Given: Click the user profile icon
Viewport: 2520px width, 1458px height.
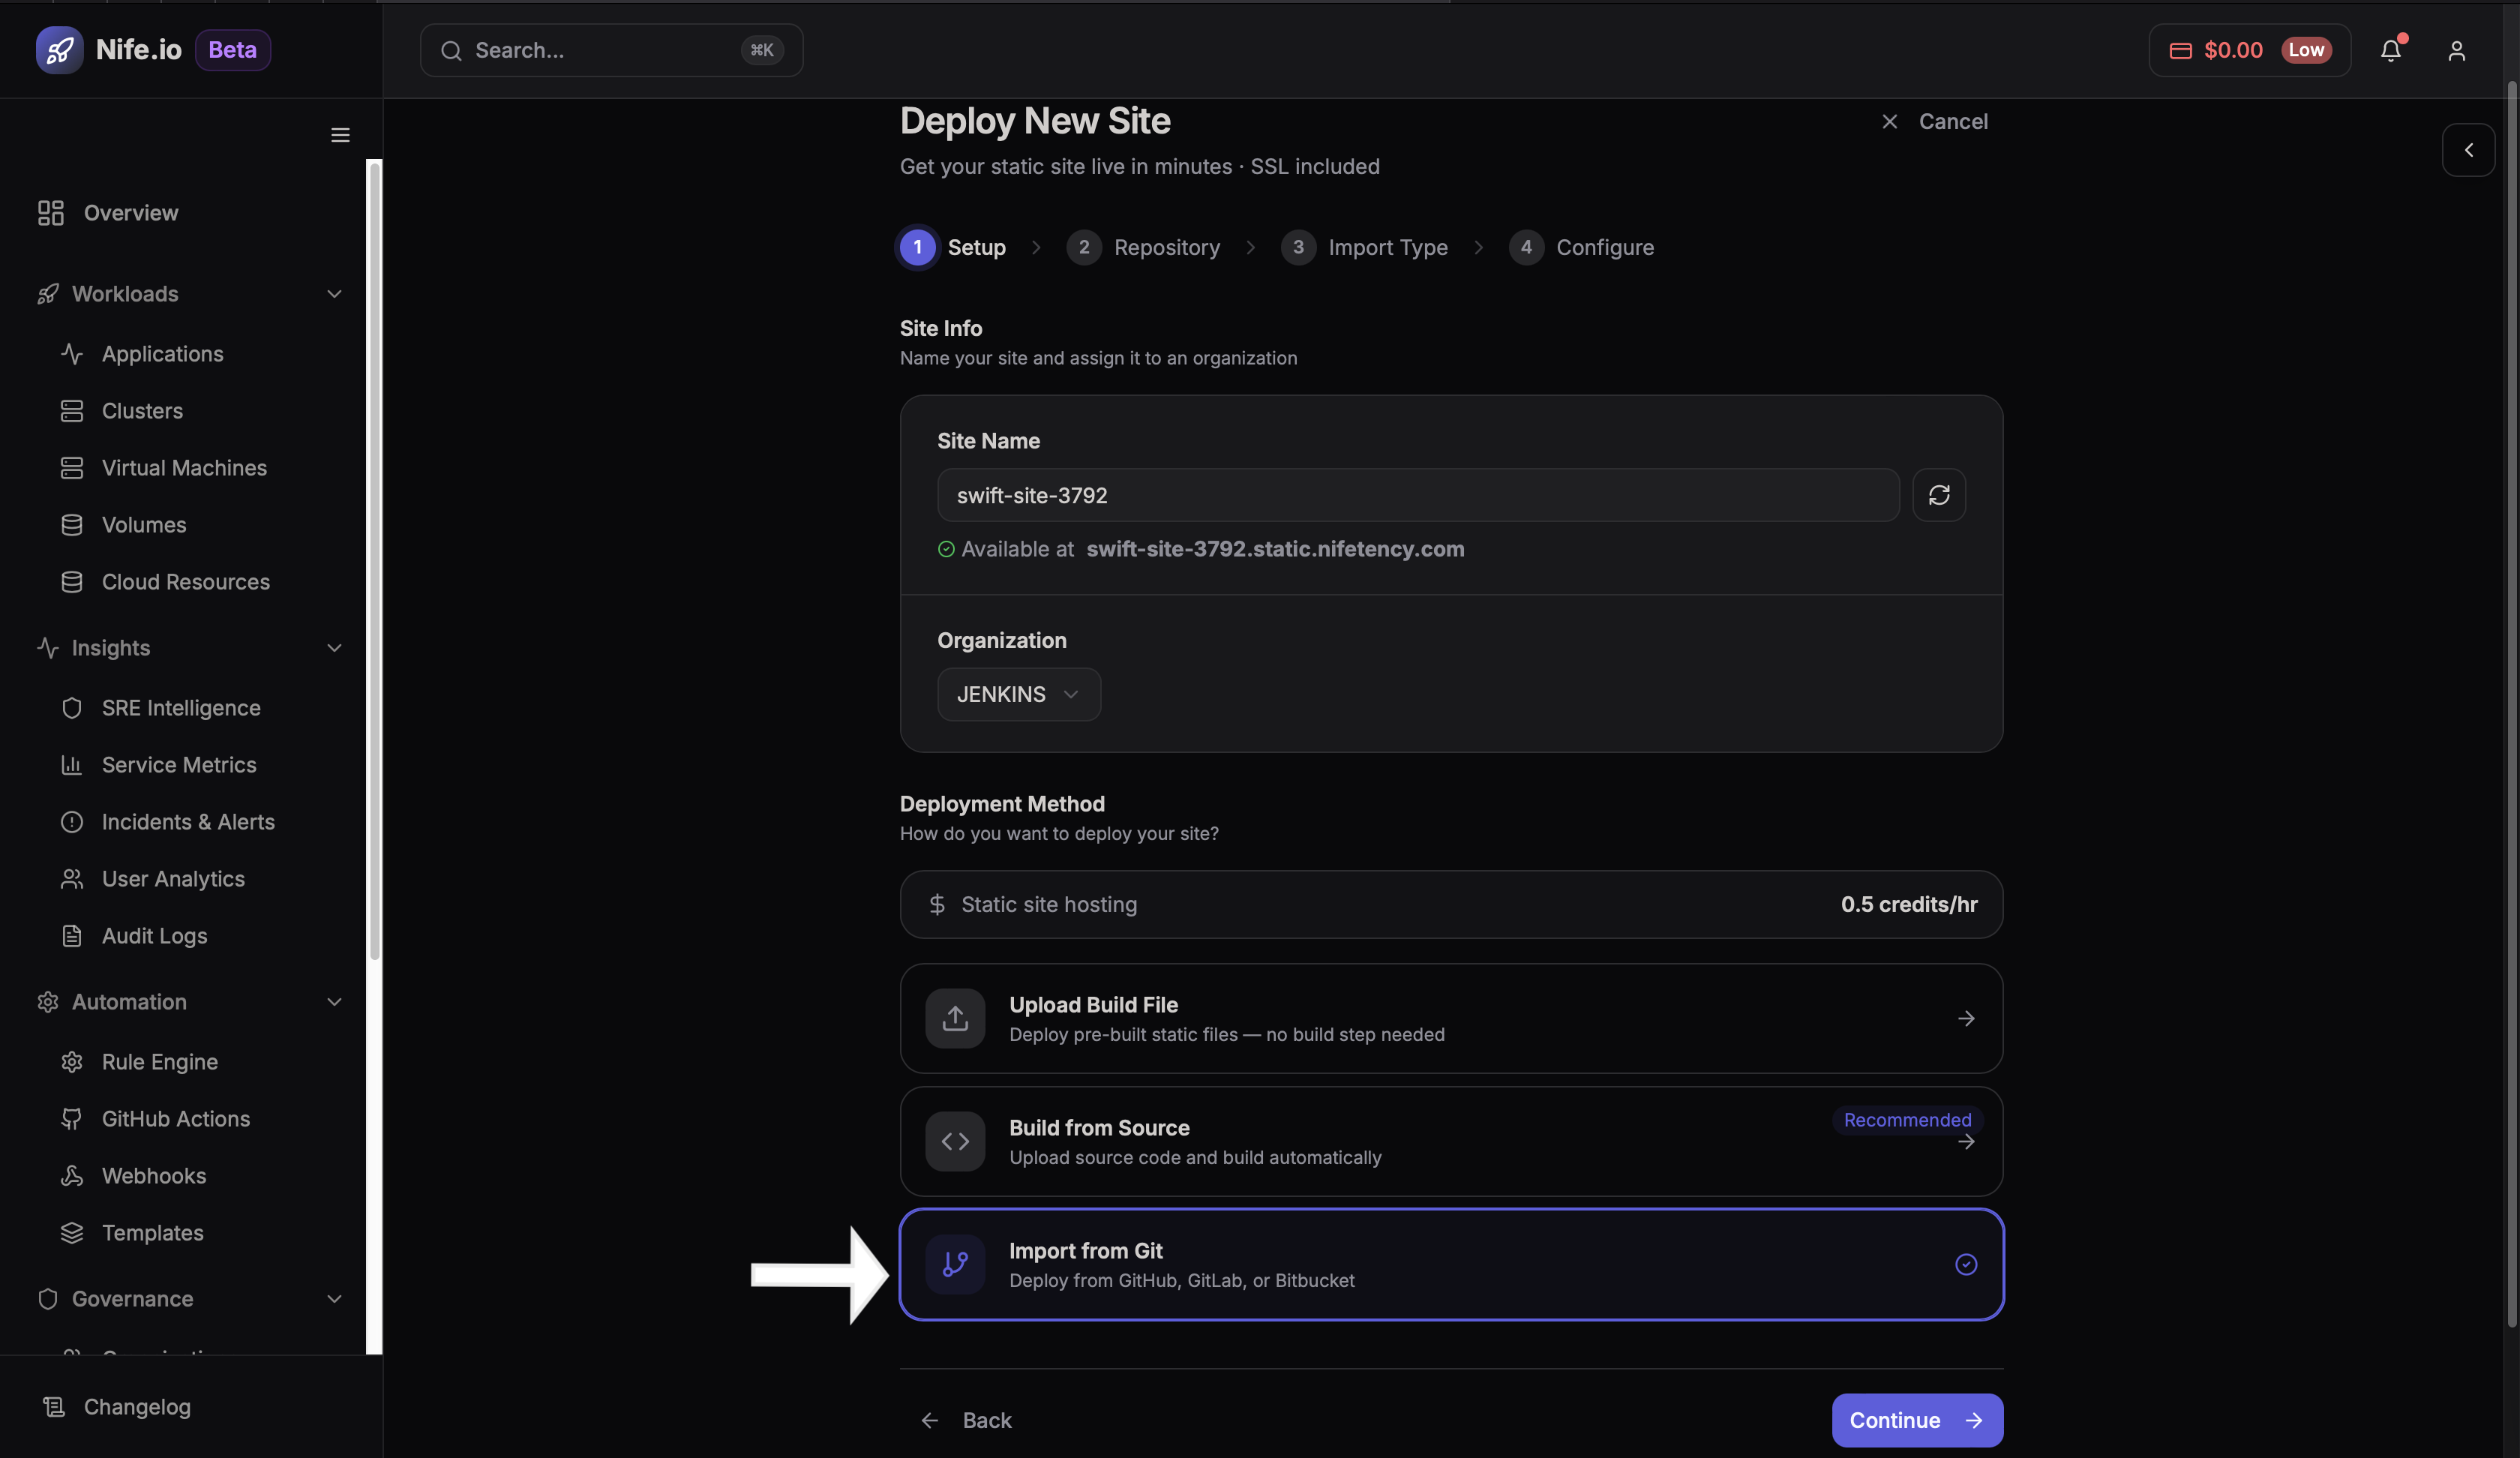Looking at the screenshot, I should point(2457,50).
